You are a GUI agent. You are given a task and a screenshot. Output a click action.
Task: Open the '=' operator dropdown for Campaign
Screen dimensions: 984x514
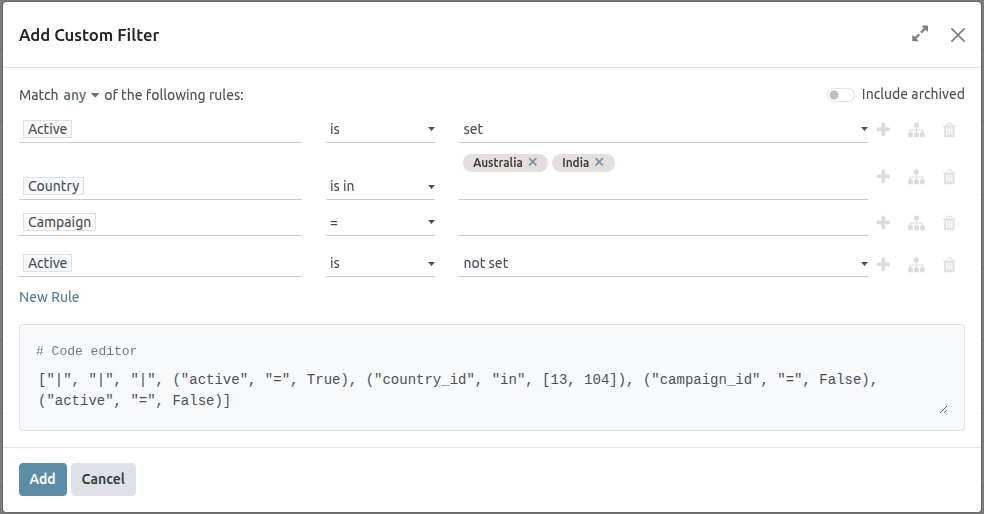tap(380, 223)
